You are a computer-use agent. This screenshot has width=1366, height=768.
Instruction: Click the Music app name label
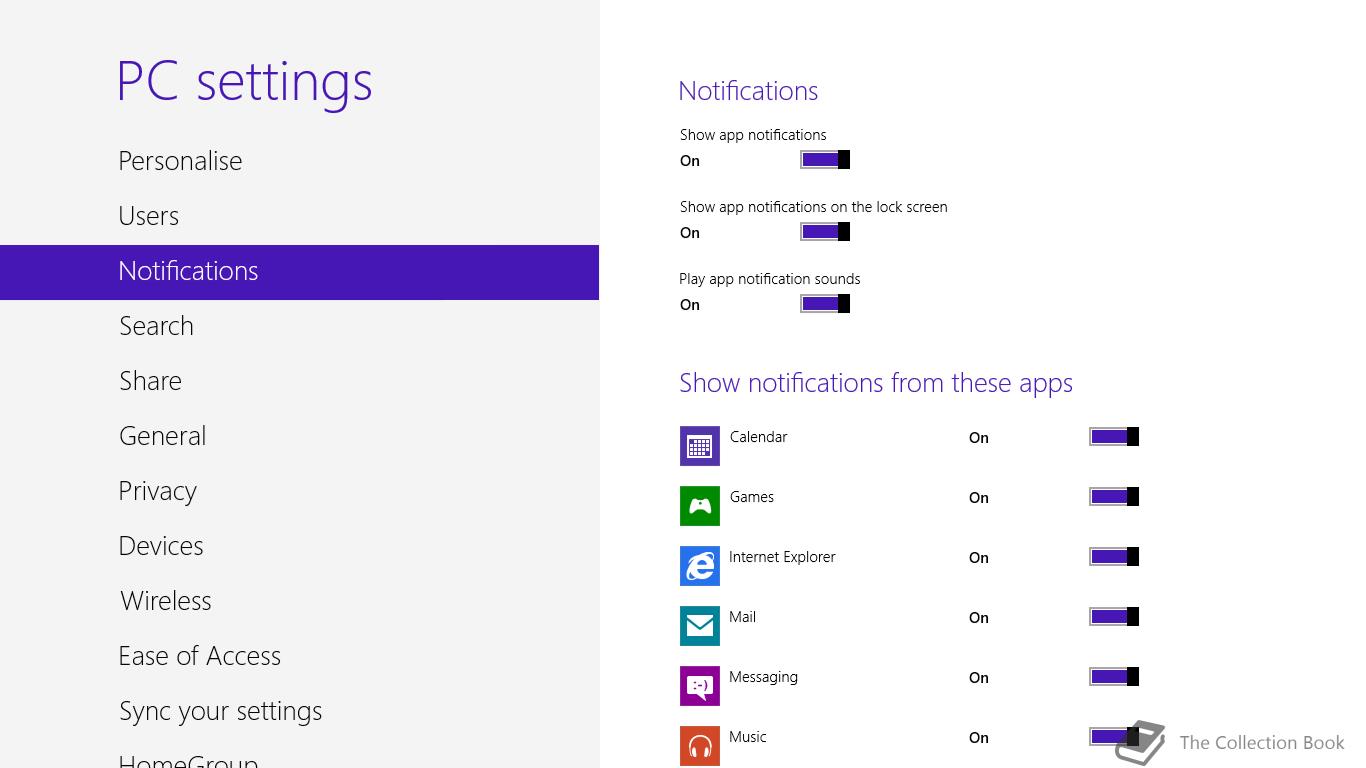(x=748, y=737)
